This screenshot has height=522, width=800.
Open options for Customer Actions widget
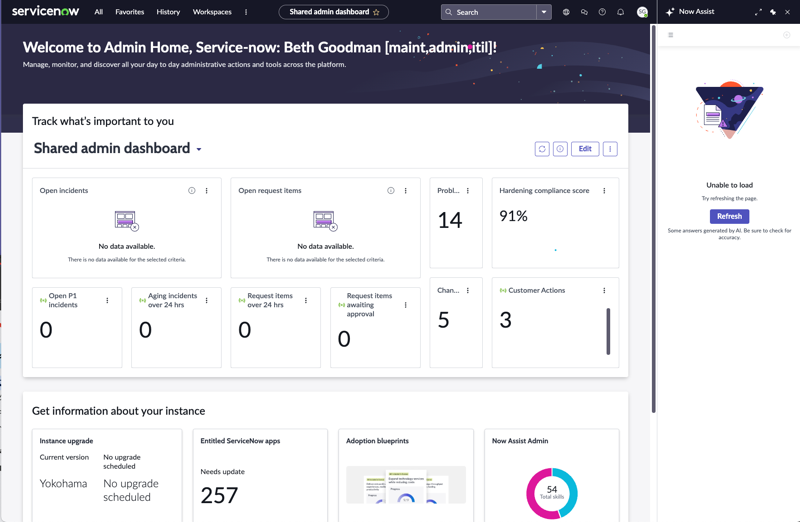tap(604, 290)
